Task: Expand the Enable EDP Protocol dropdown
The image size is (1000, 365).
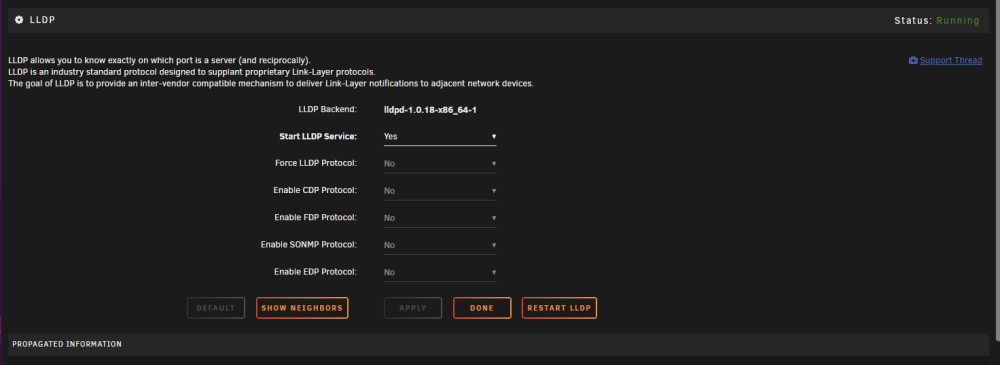Action: coord(439,272)
